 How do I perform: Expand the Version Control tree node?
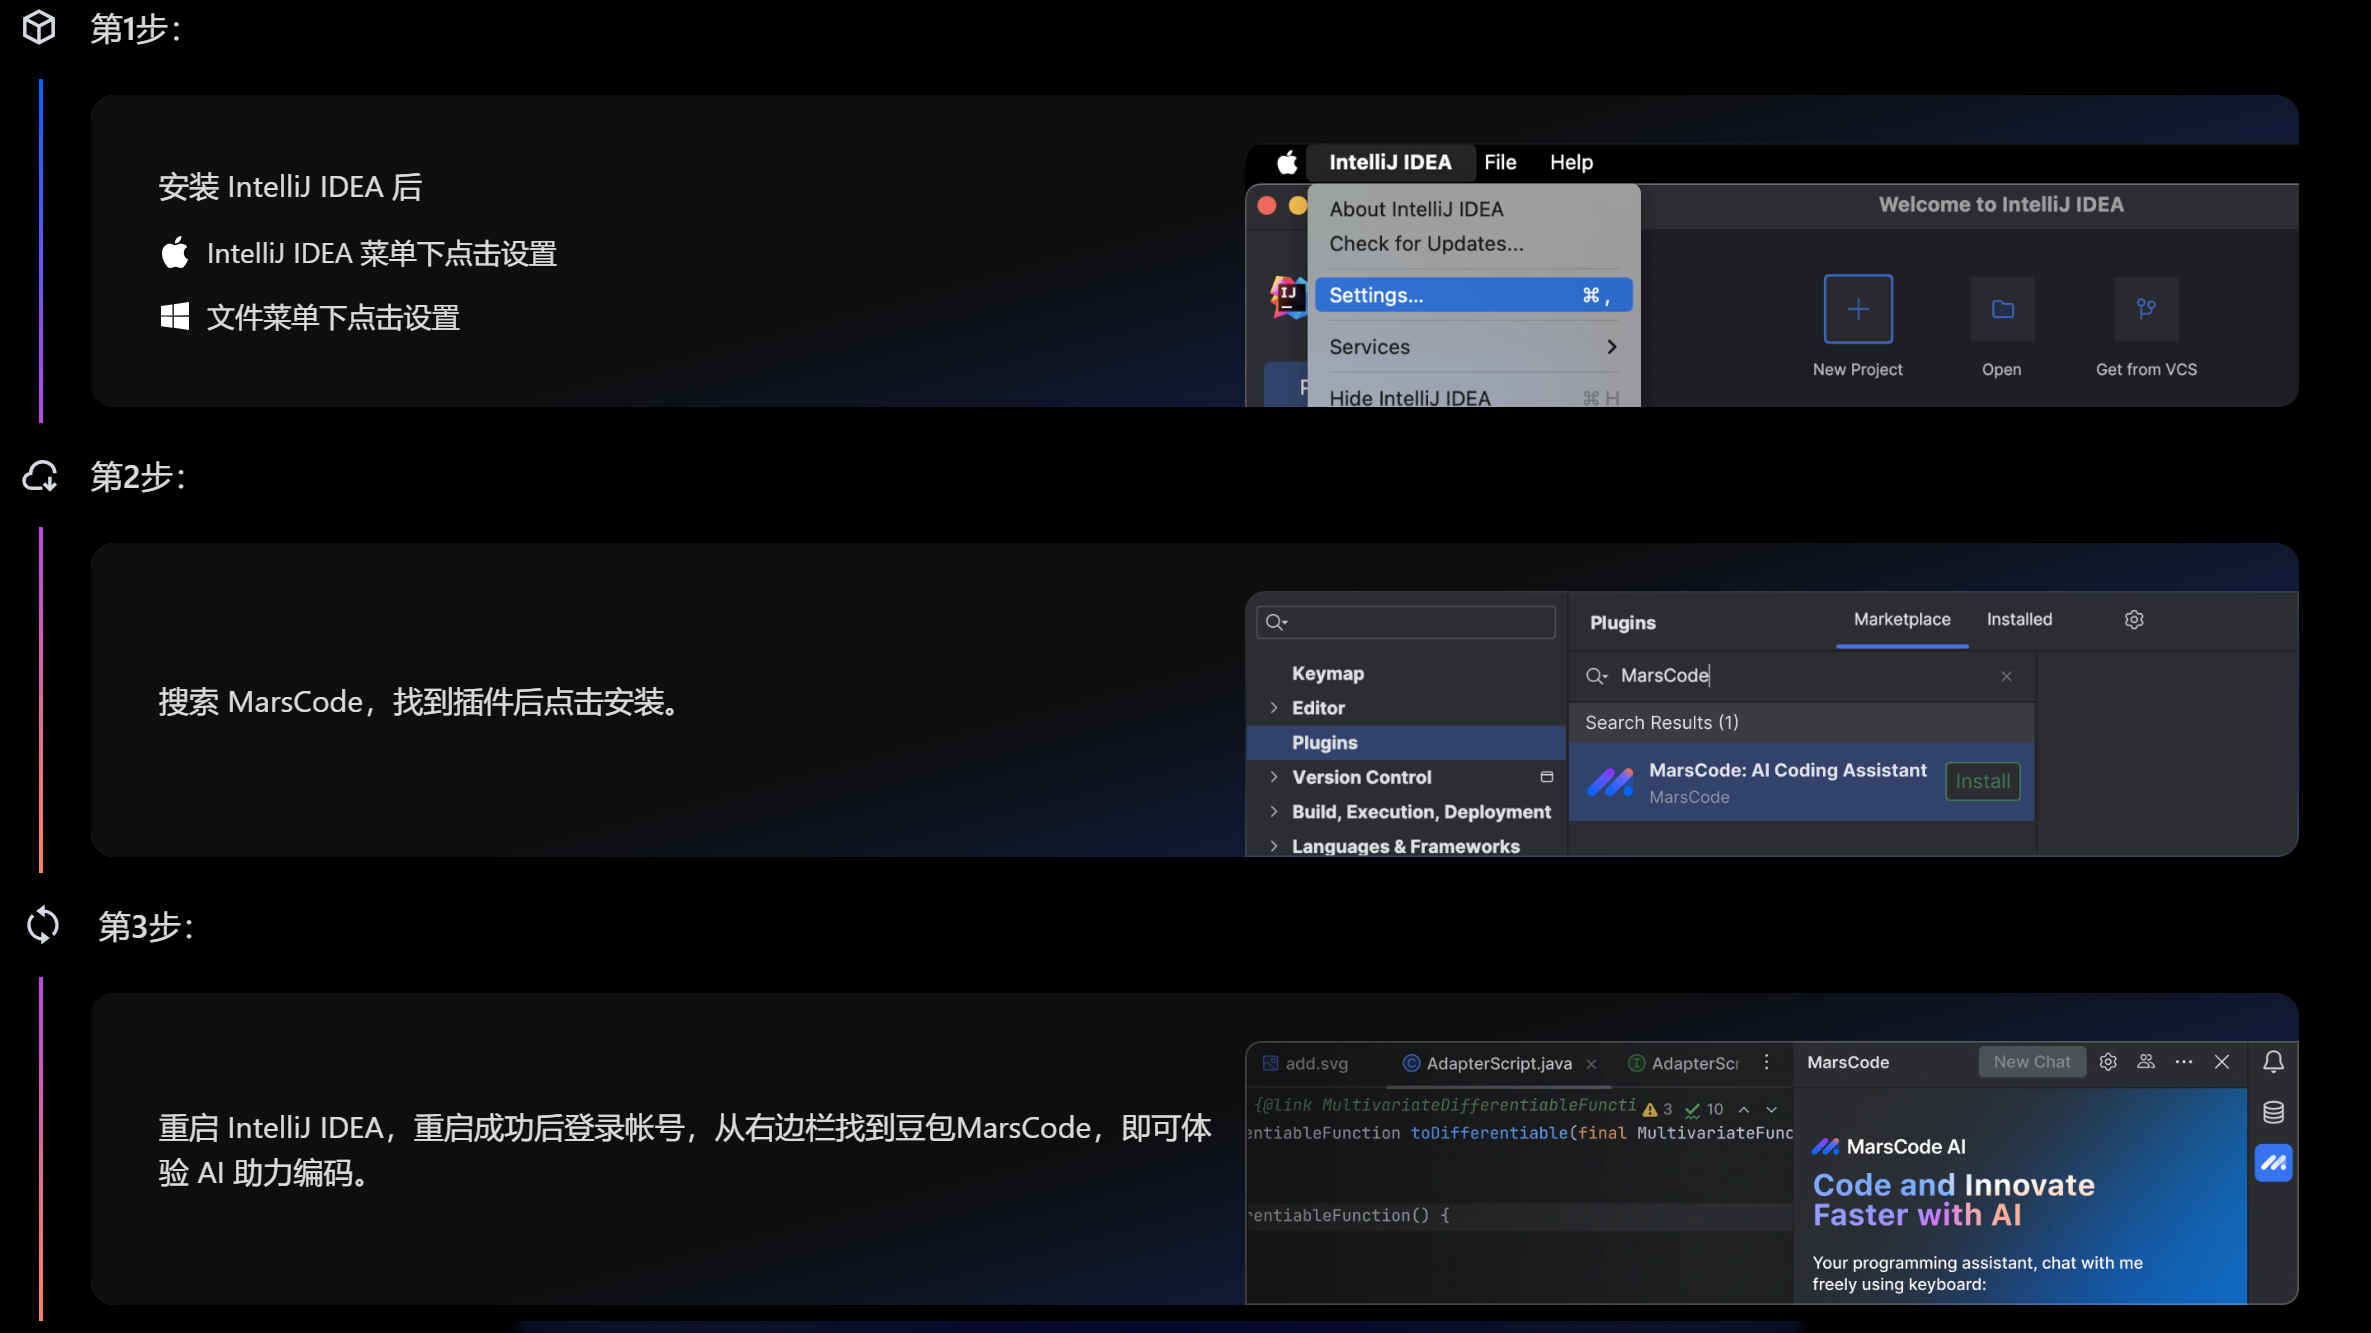click(1274, 777)
